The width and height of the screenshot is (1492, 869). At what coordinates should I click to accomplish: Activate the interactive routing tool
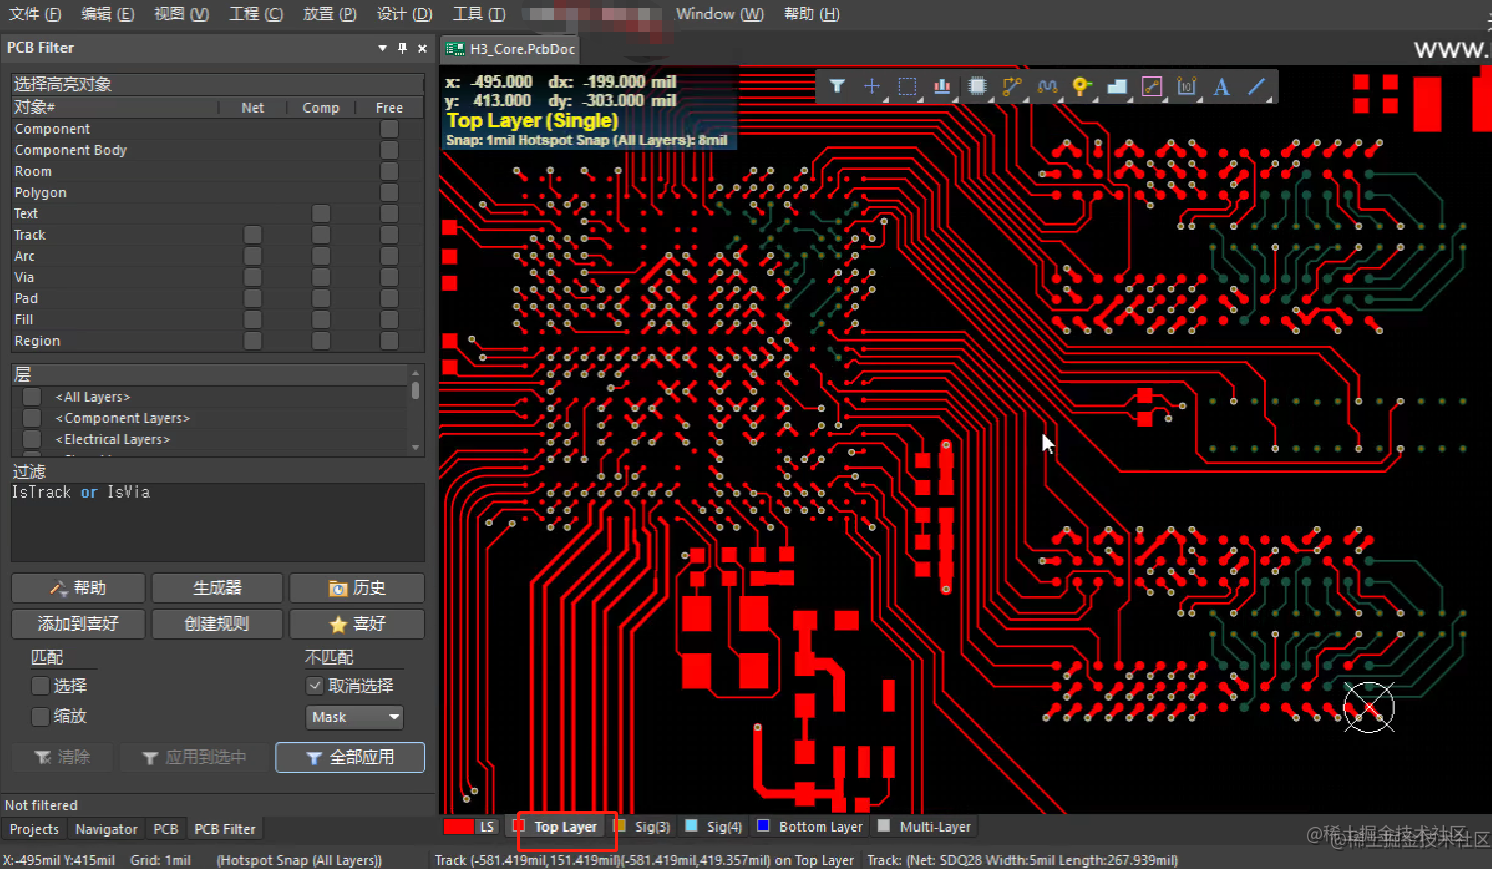pos(1011,87)
